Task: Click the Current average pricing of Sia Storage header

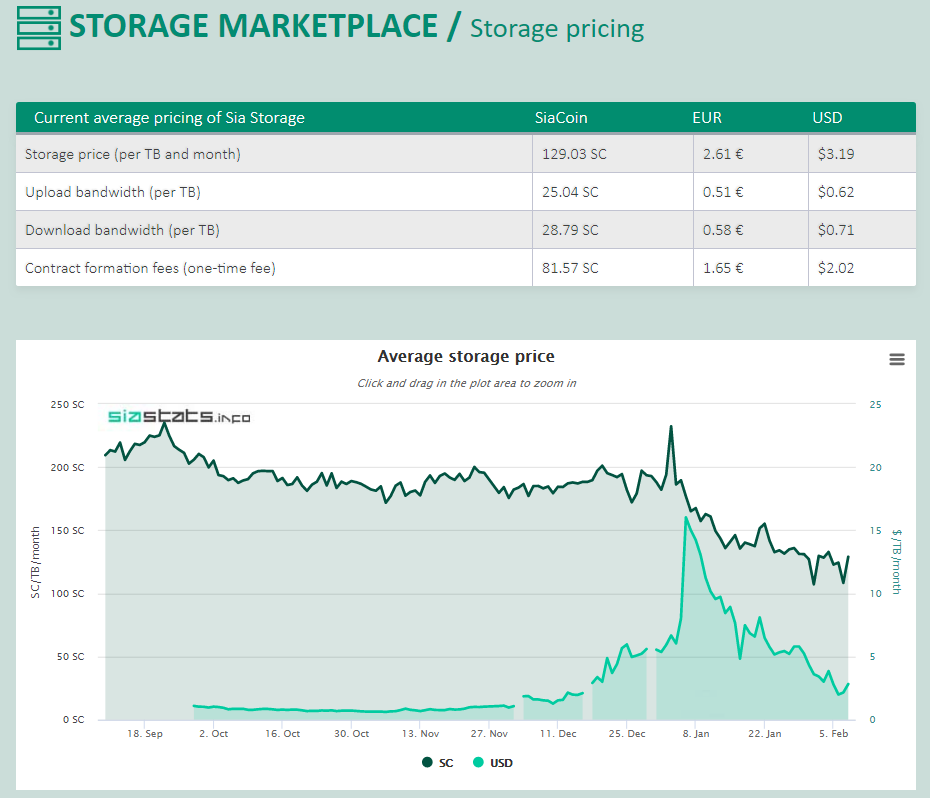Action: [169, 117]
